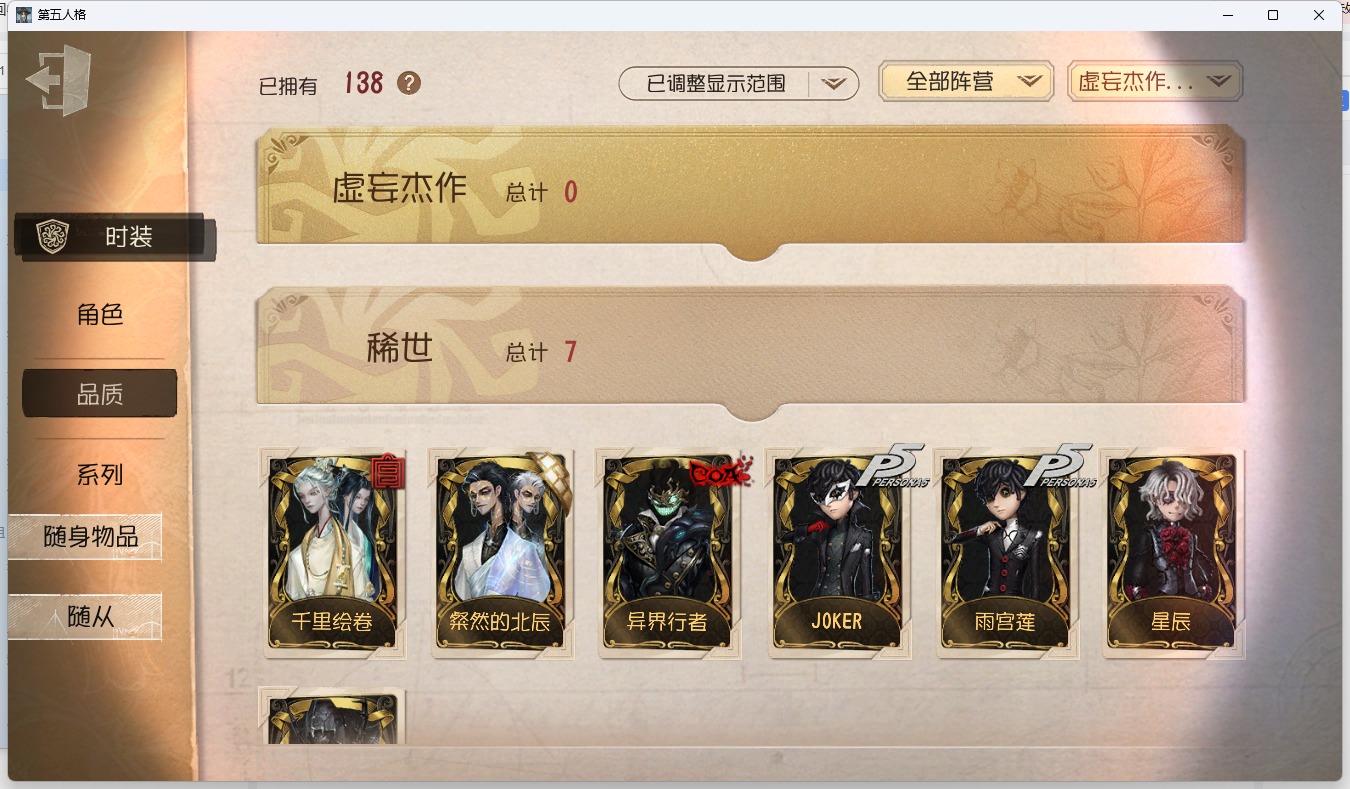Open the 虚妄杰作 quality filter dropdown
Image resolution: width=1350 pixels, height=789 pixels.
1155,82
